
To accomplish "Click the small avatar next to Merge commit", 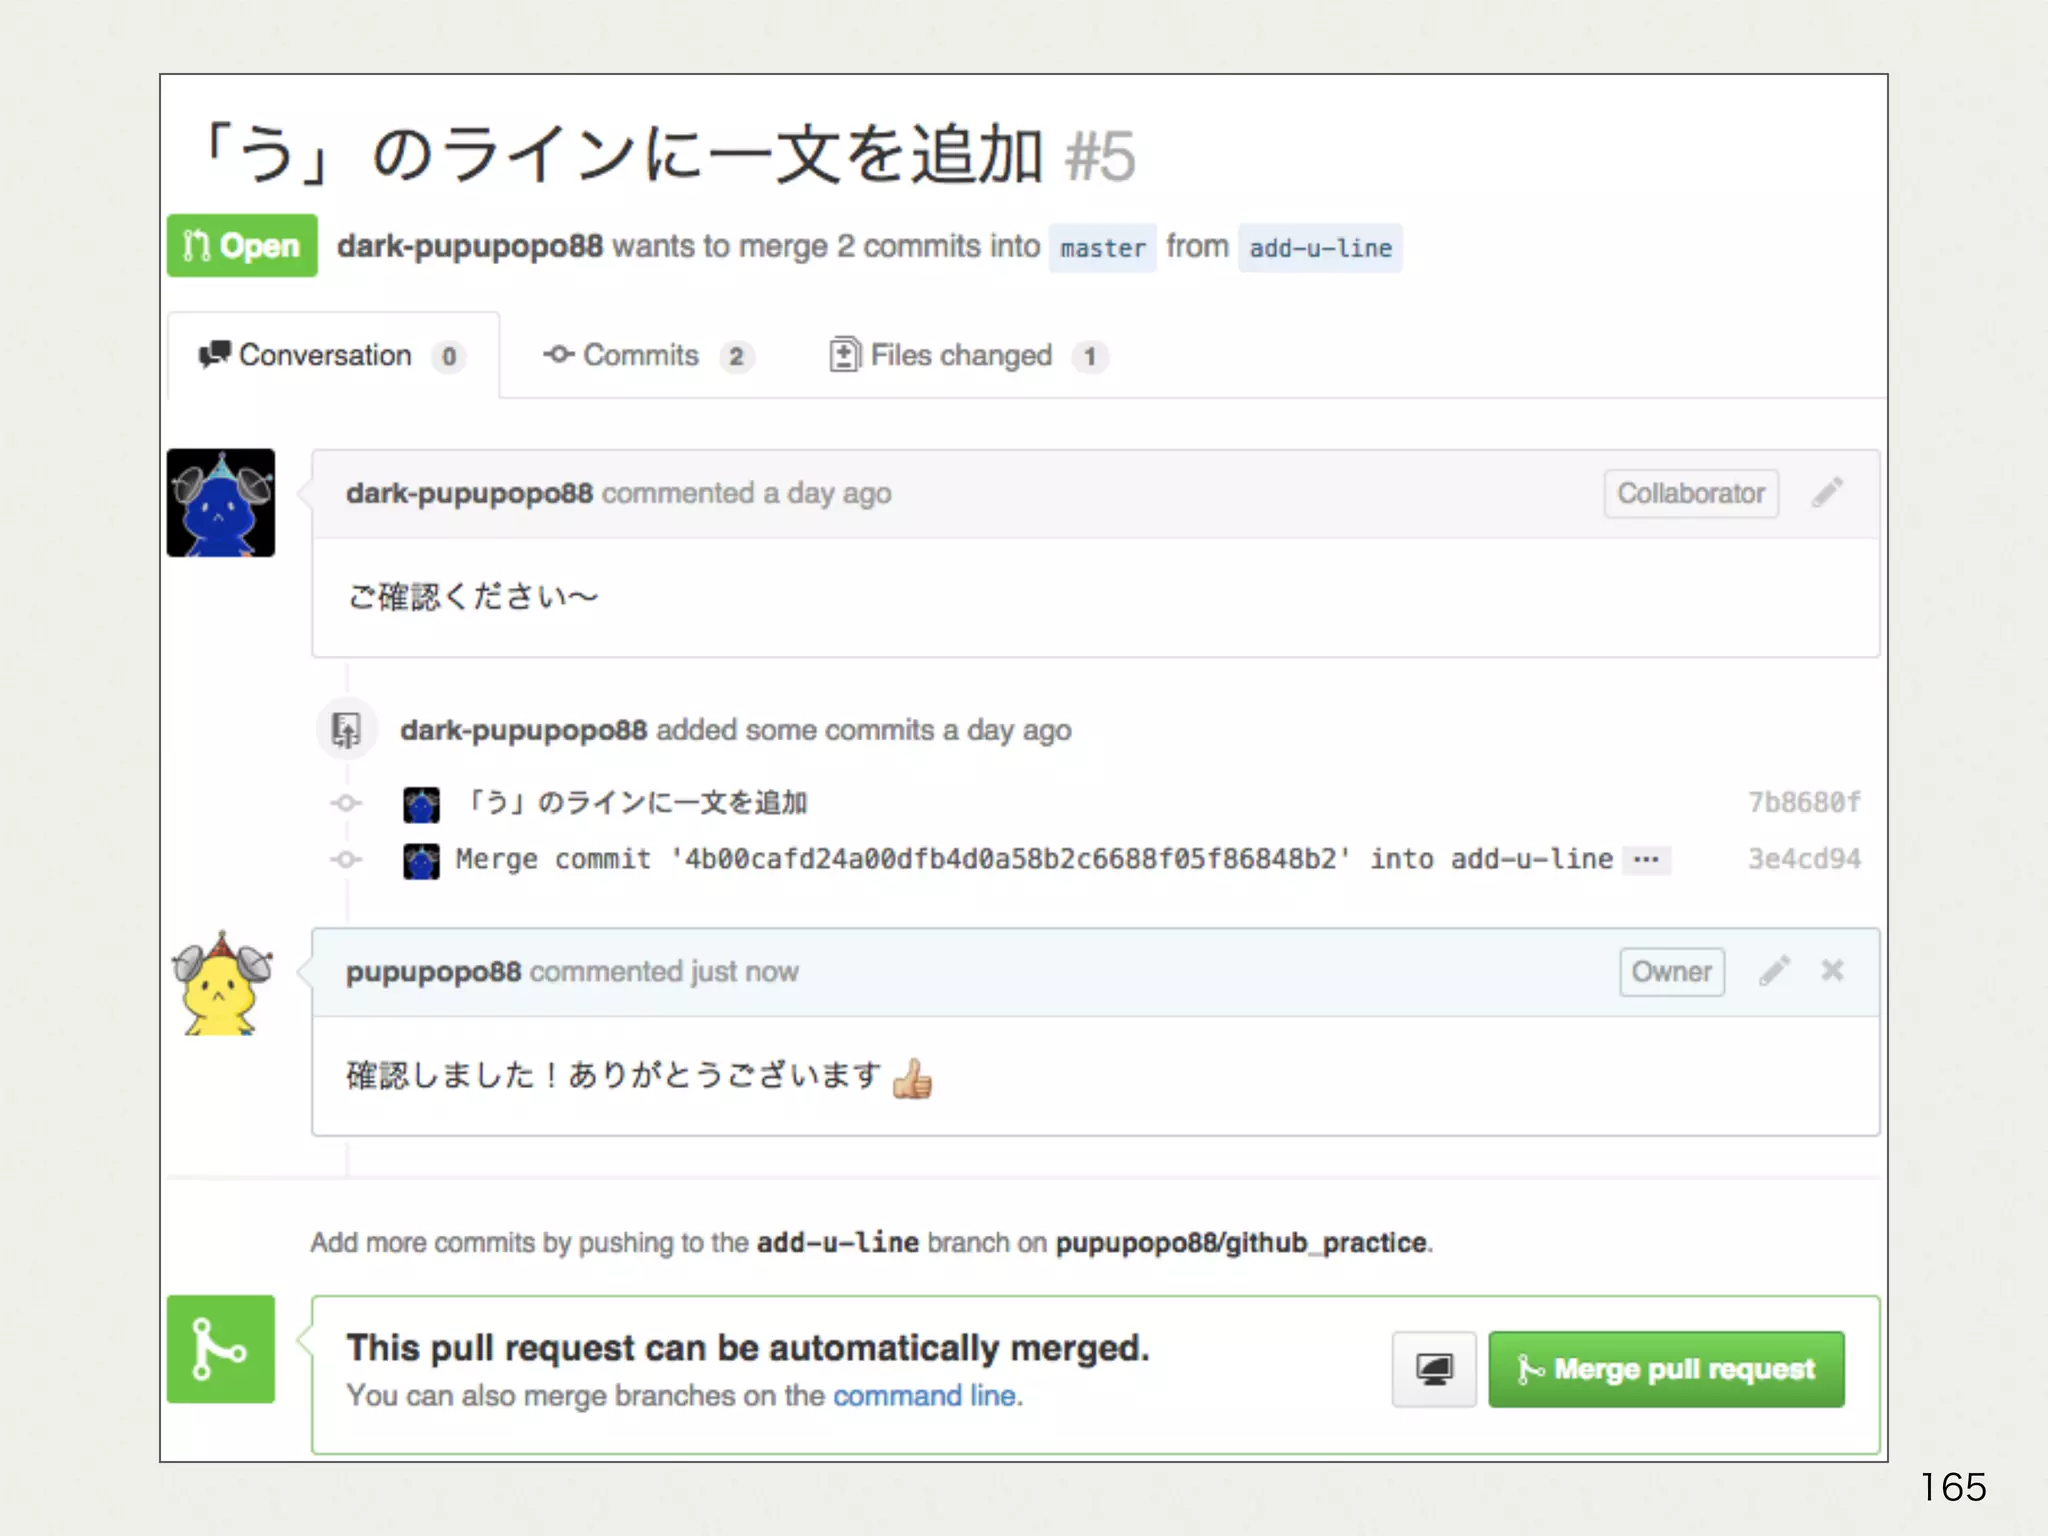I will 421,860.
